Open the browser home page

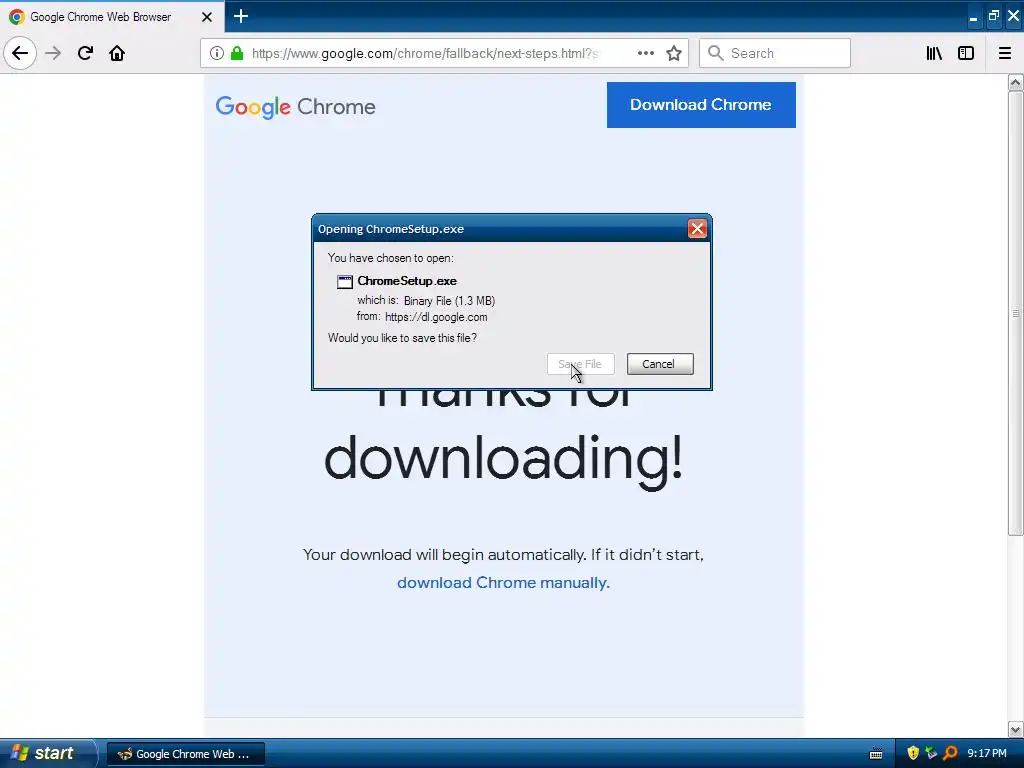pos(117,53)
